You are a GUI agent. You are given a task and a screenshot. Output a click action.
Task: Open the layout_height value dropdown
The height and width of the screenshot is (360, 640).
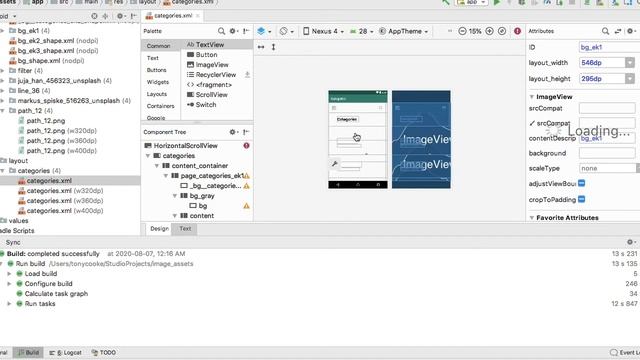(630, 78)
